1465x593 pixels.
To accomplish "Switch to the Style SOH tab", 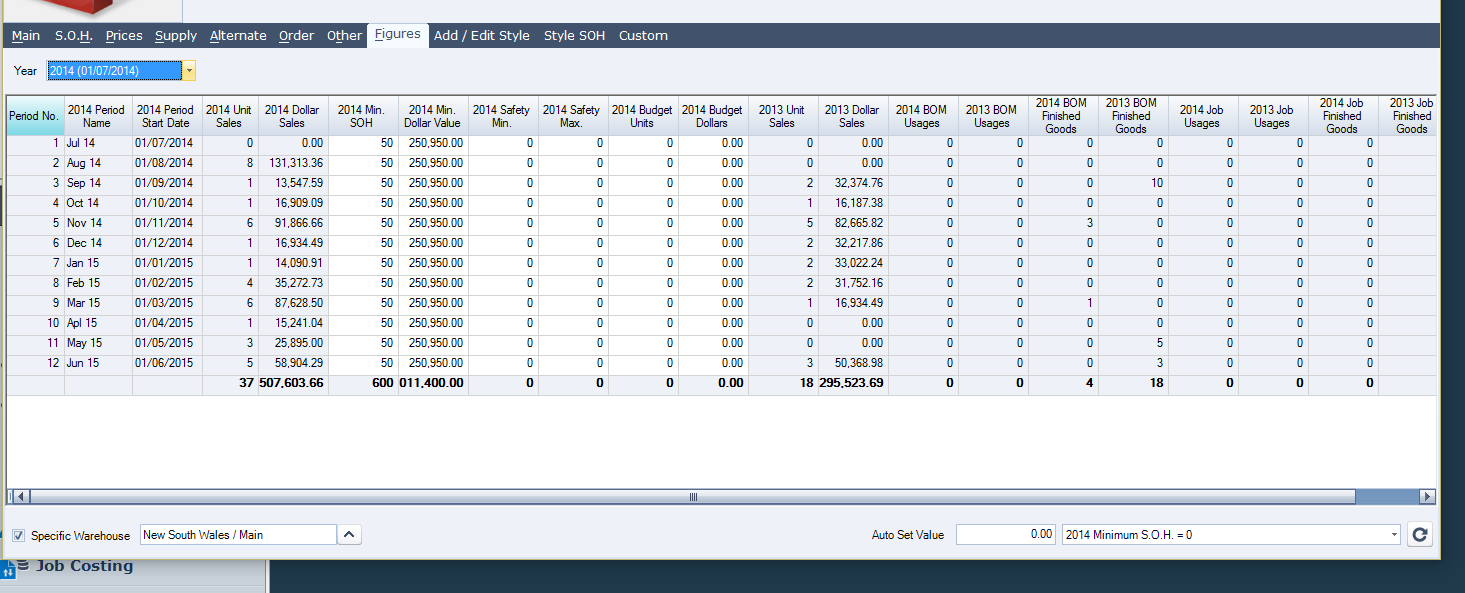I will [574, 36].
